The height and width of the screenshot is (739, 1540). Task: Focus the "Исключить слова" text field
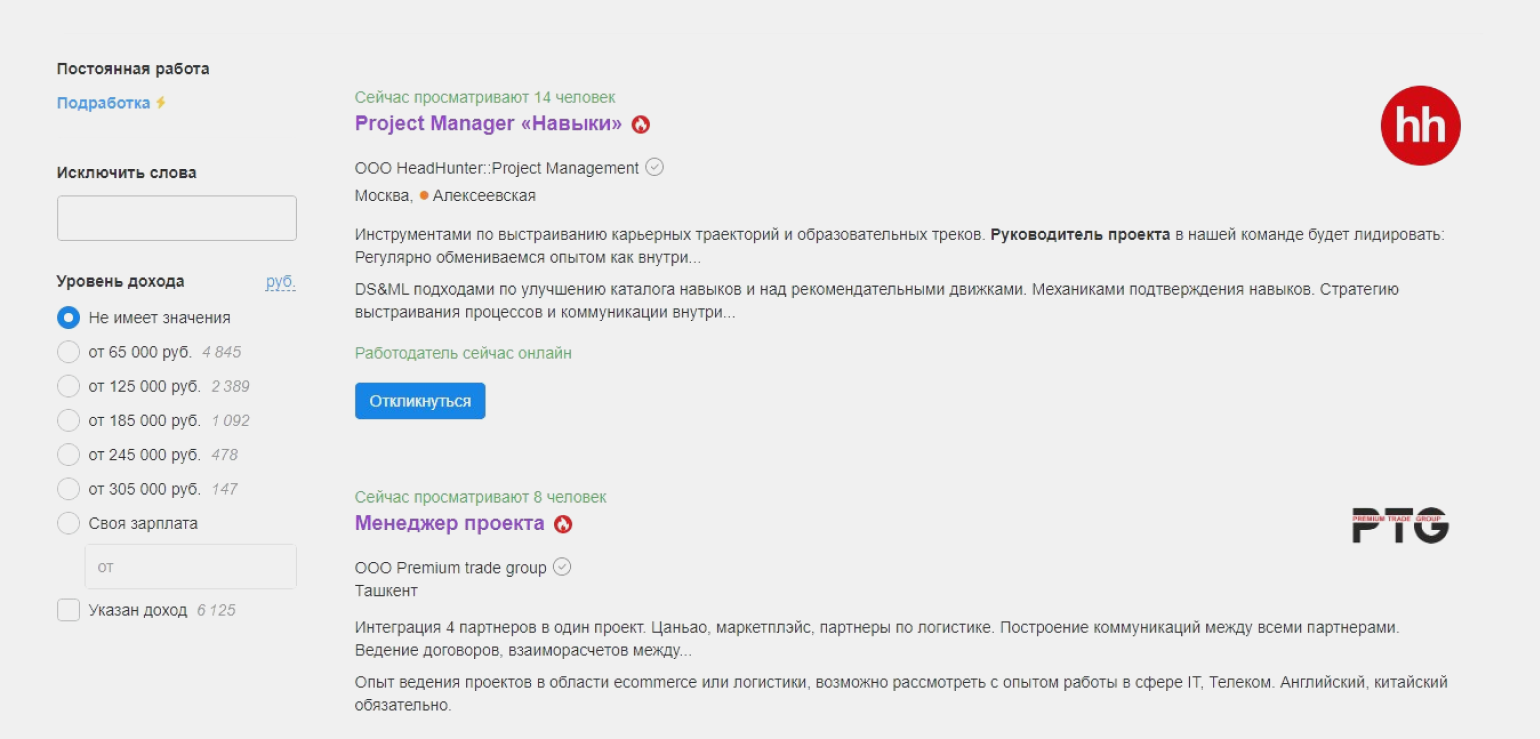tap(177, 218)
